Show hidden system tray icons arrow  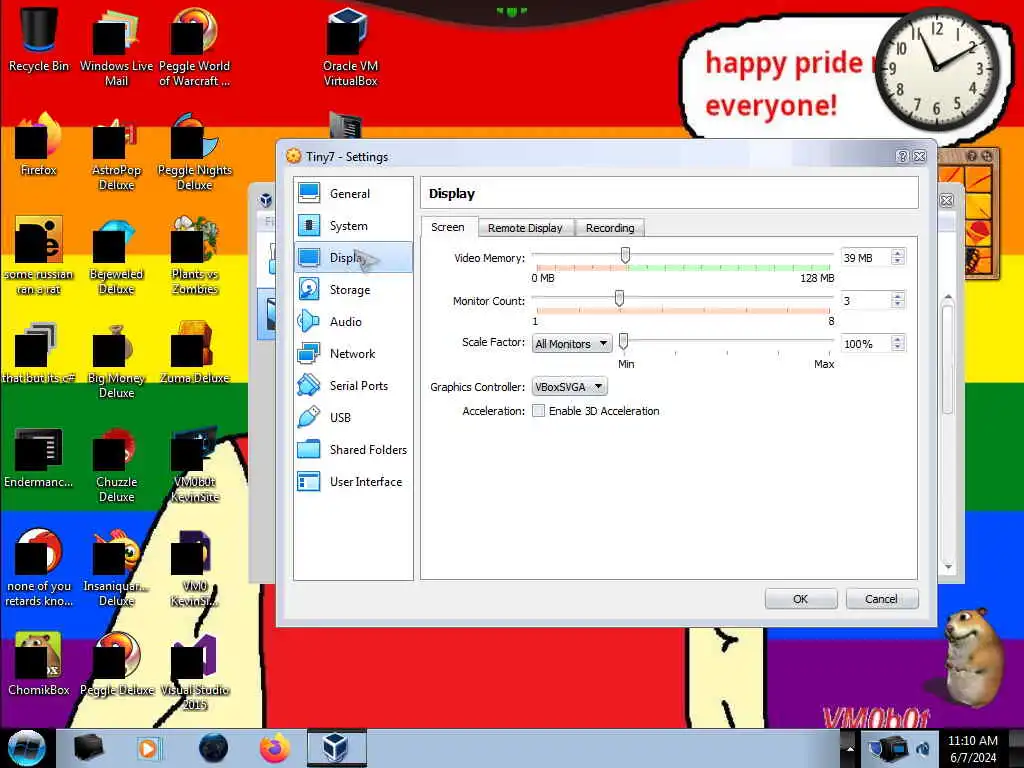tap(850, 748)
